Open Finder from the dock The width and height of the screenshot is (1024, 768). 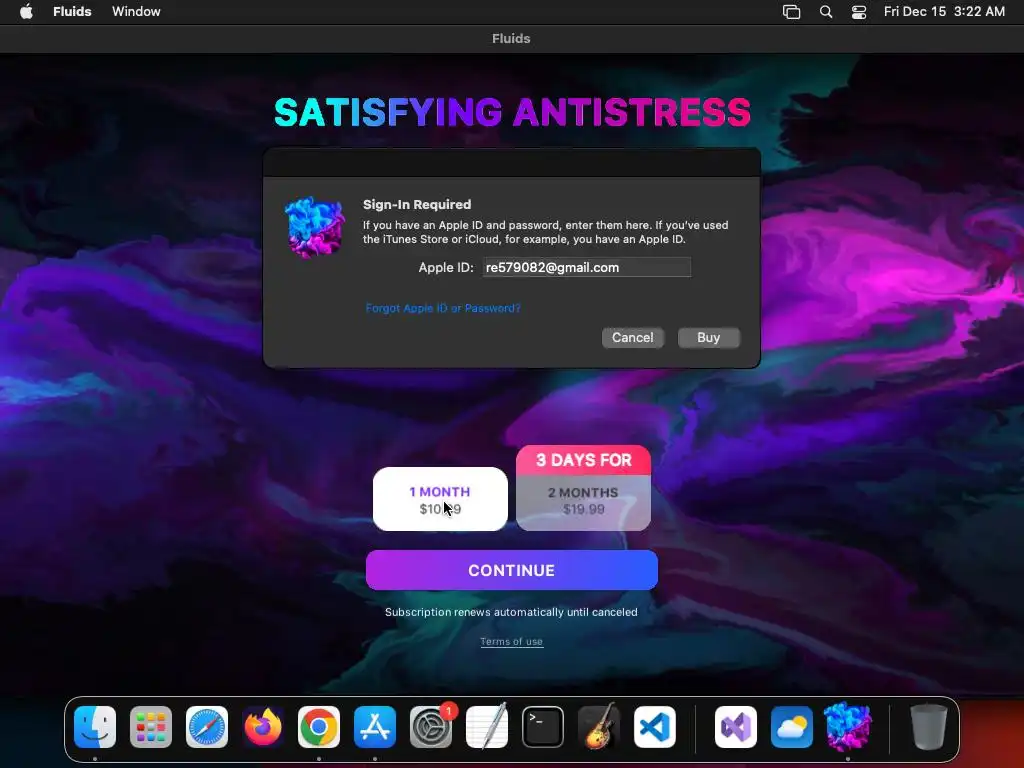95,727
